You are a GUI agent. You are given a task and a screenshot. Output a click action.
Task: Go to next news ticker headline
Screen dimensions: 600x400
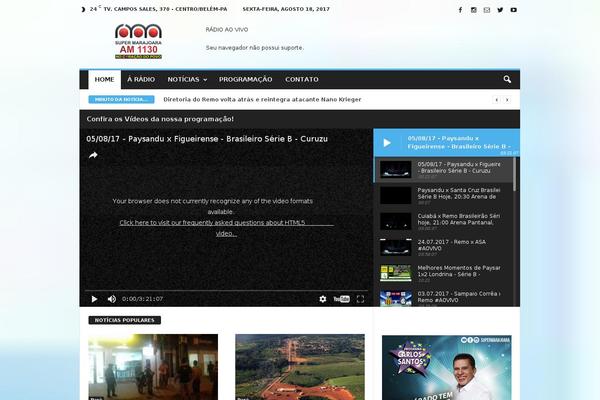tap(507, 100)
